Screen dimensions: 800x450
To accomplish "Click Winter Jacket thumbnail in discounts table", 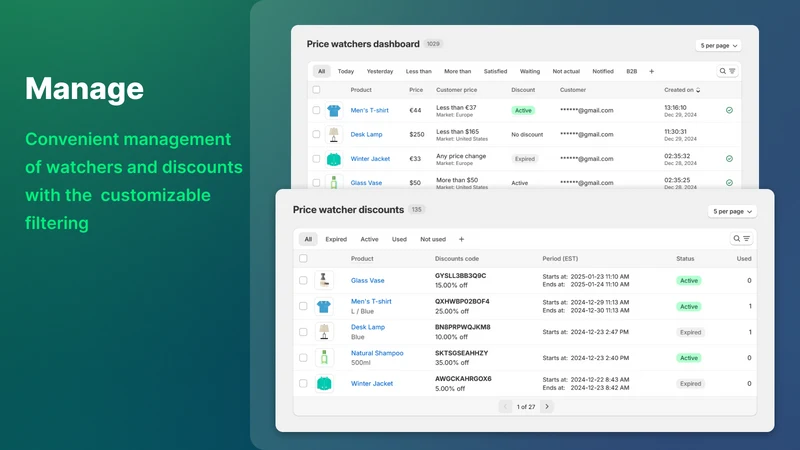I will [x=324, y=383].
